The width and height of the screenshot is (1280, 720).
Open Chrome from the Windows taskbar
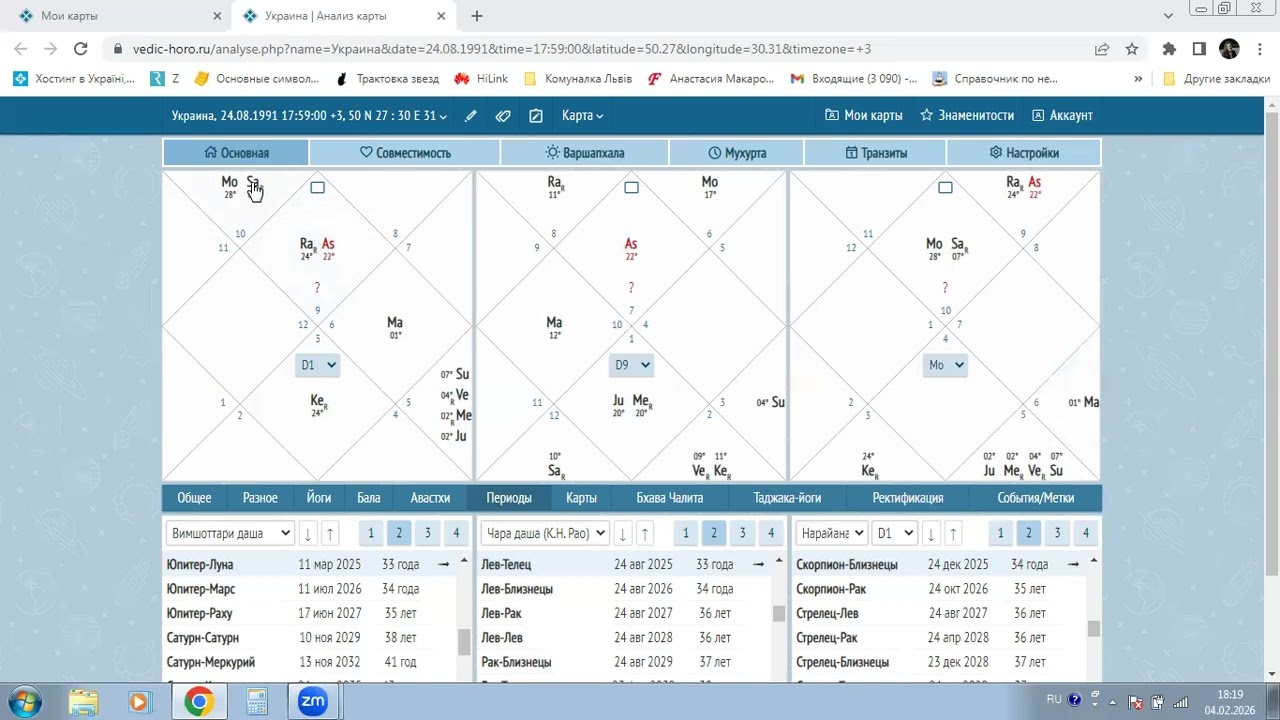(x=198, y=702)
